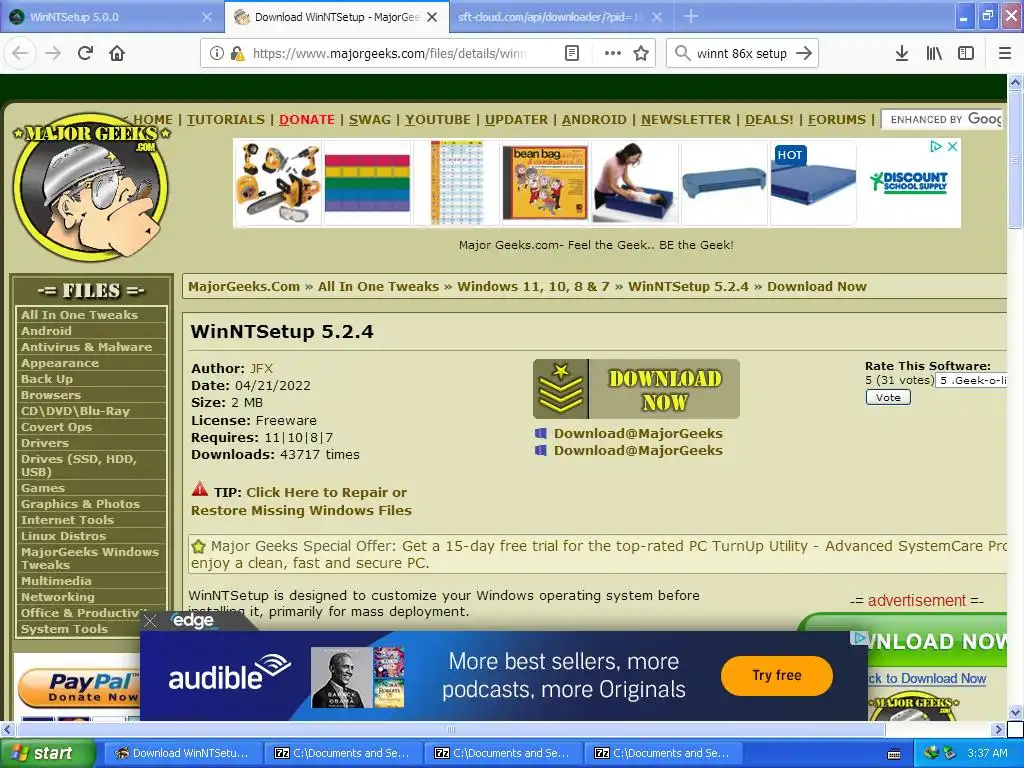Dismiss the audible ad with X icon
This screenshot has height=768, width=1024.
click(150, 621)
